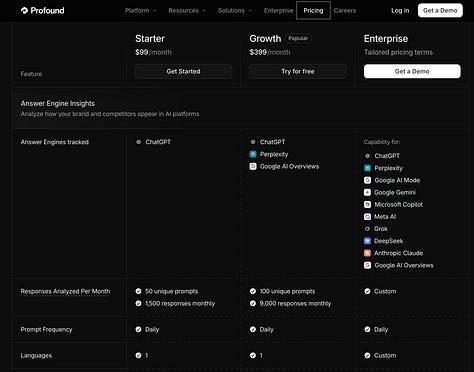Click Google AI Overviews icon in Growth column
The image size is (474, 372).
253,166
